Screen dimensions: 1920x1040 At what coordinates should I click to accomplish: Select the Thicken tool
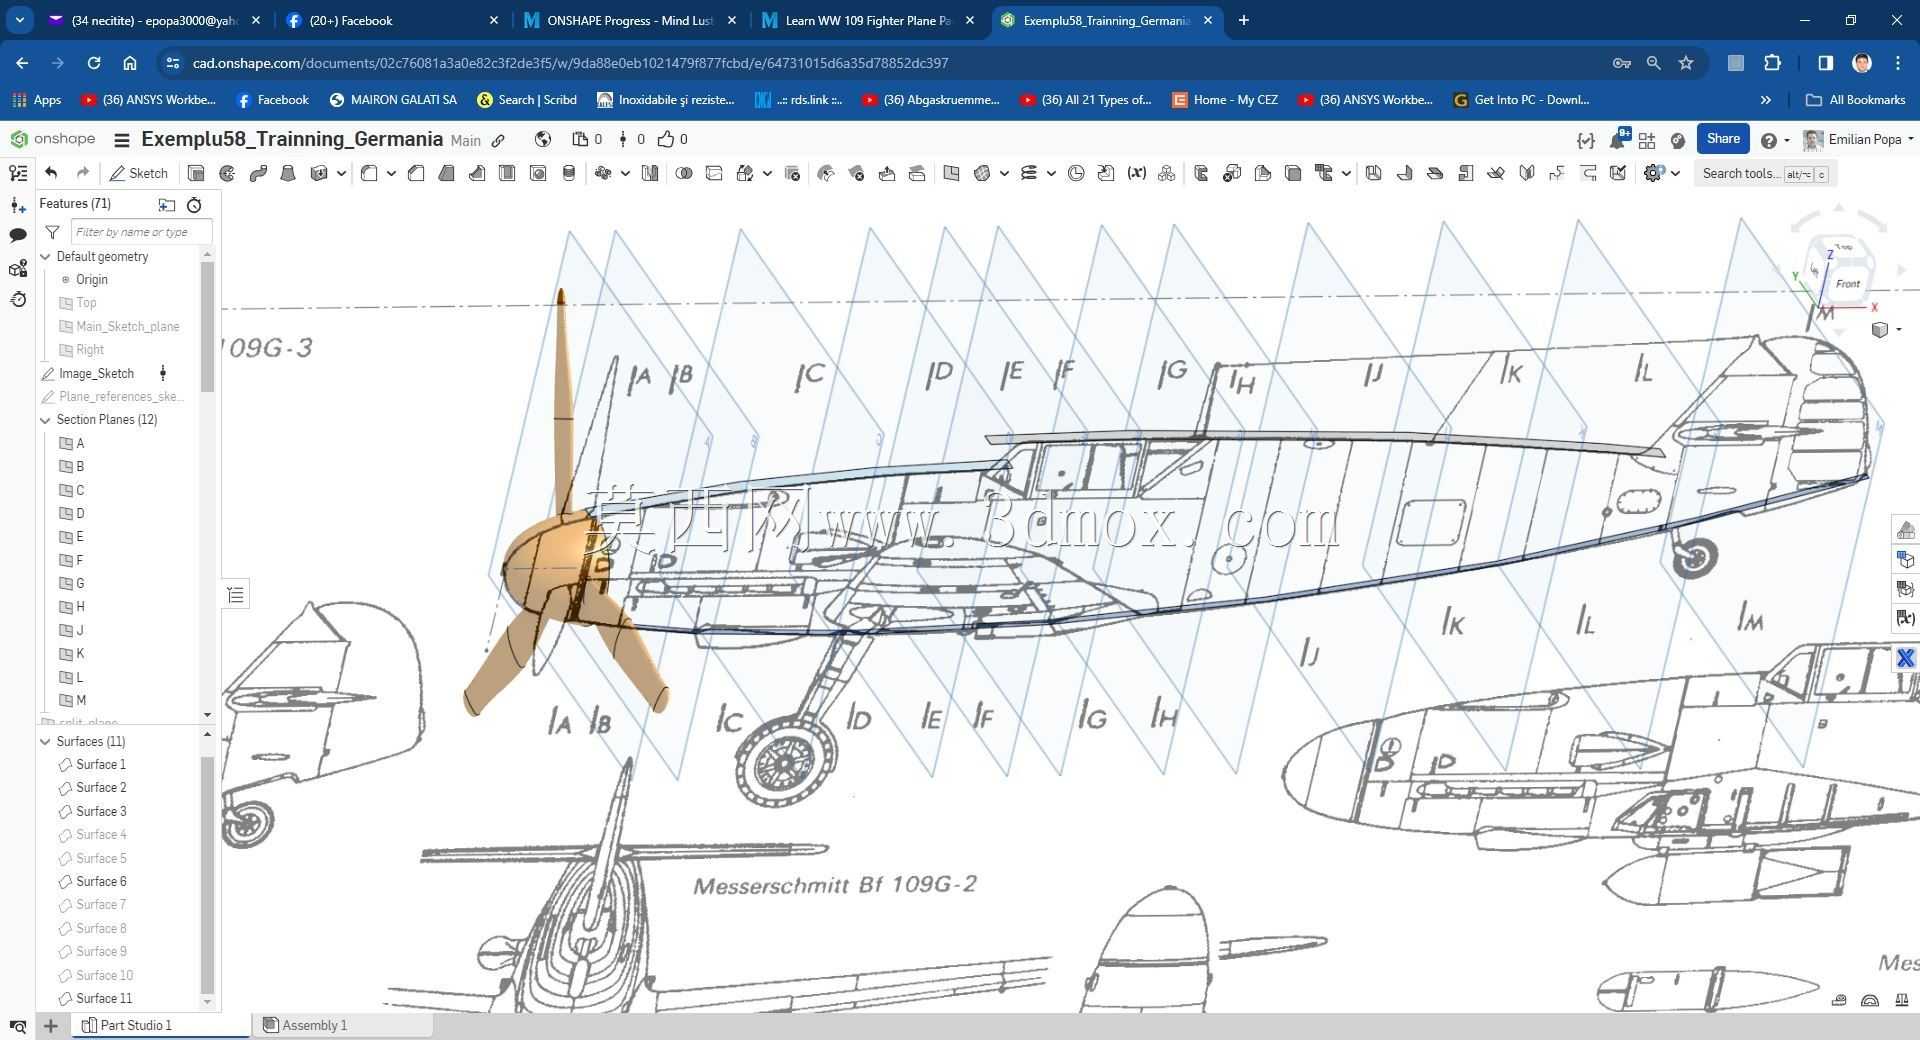pyautogui.click(x=319, y=173)
